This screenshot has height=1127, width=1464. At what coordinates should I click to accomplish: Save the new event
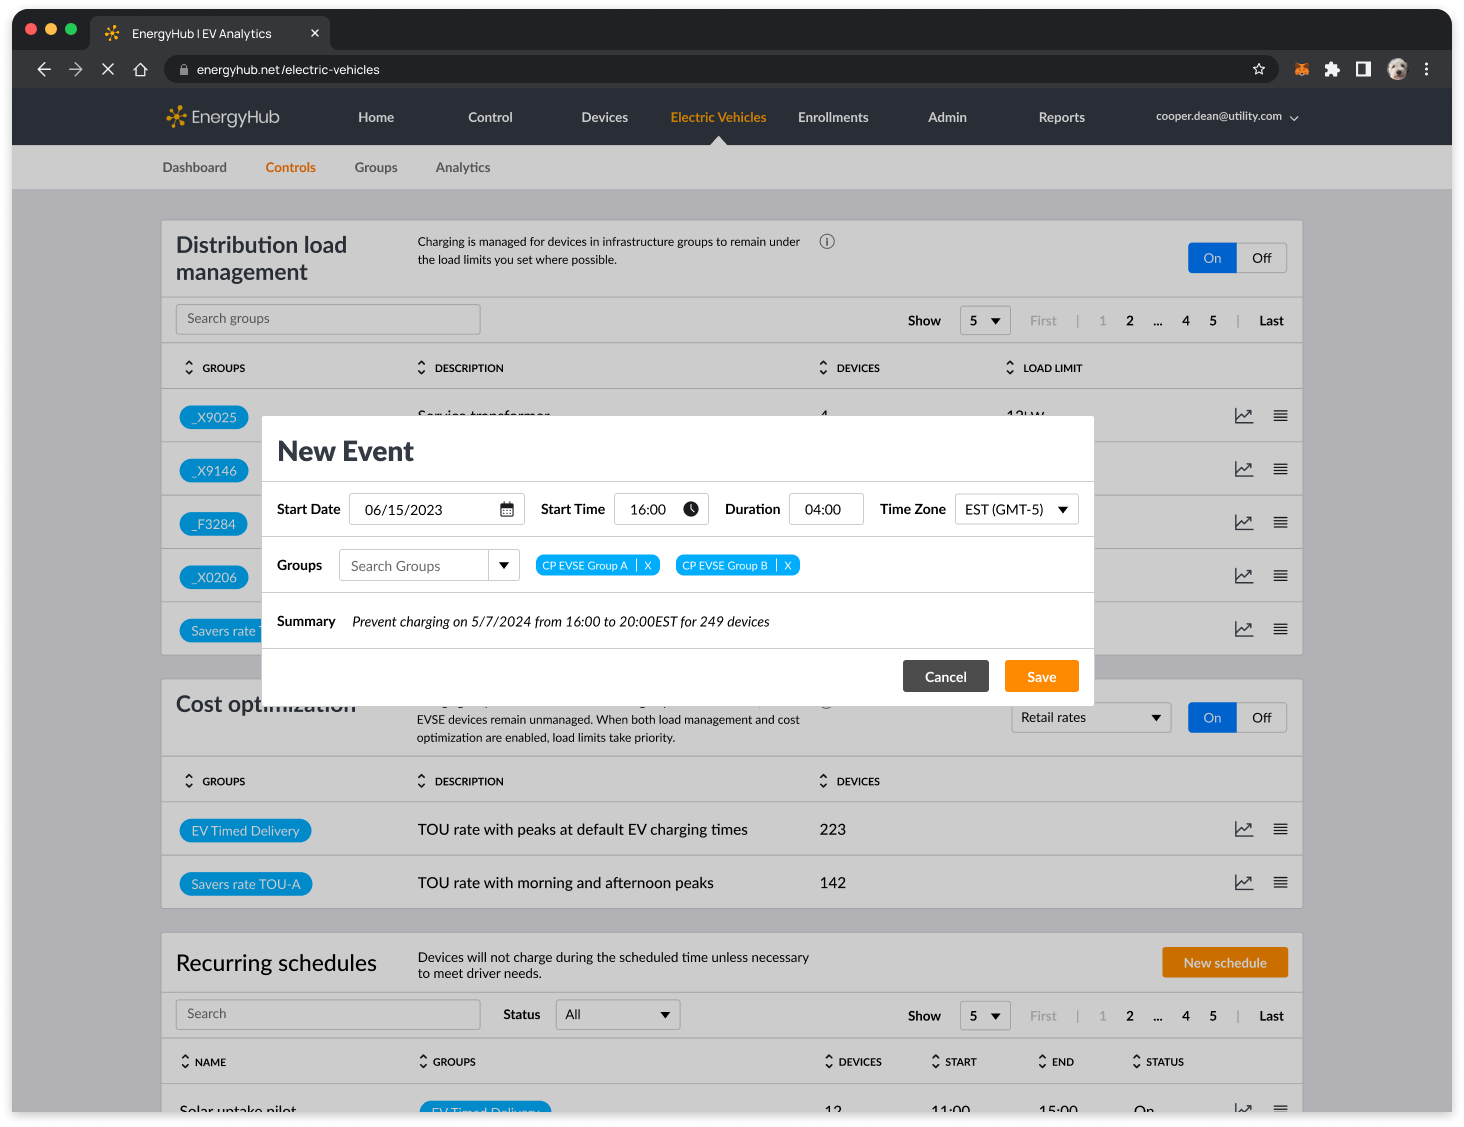coord(1041,677)
